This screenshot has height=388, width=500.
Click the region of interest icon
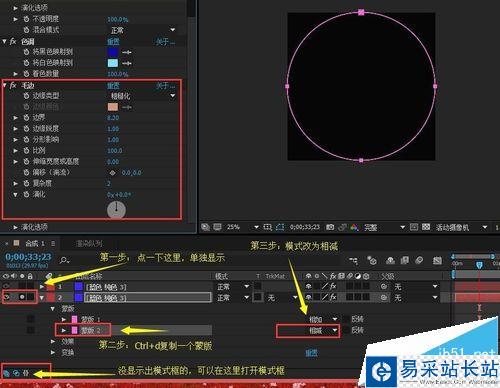coord(414,227)
